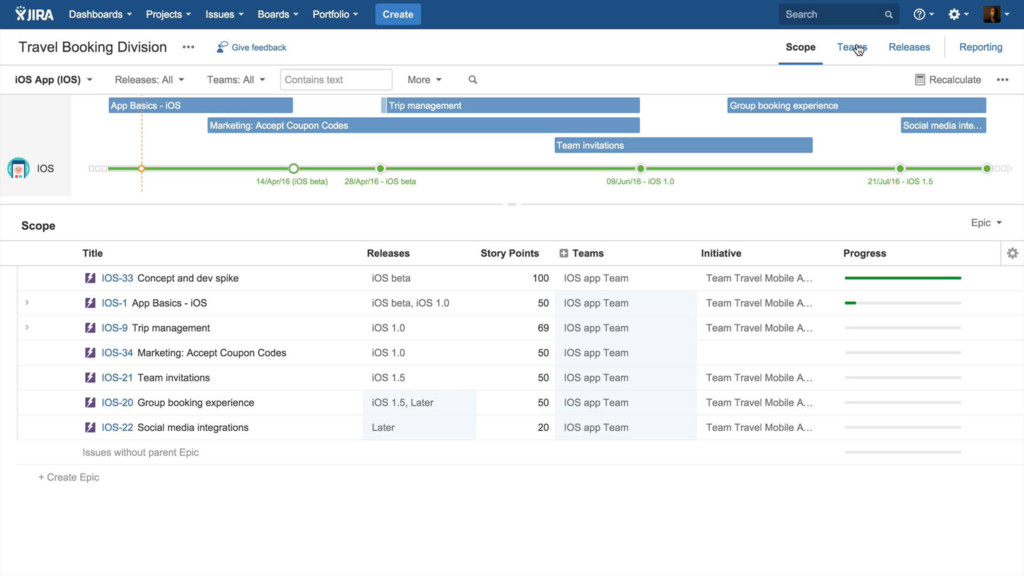This screenshot has width=1024, height=576.
Task: Open the scope table column settings gear
Action: tap(1012, 253)
